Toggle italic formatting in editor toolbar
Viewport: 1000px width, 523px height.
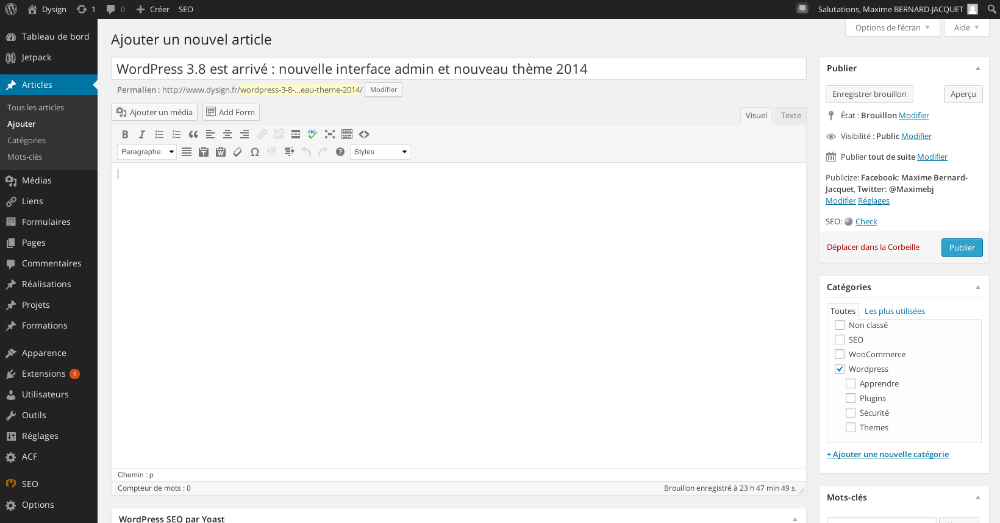coord(142,135)
